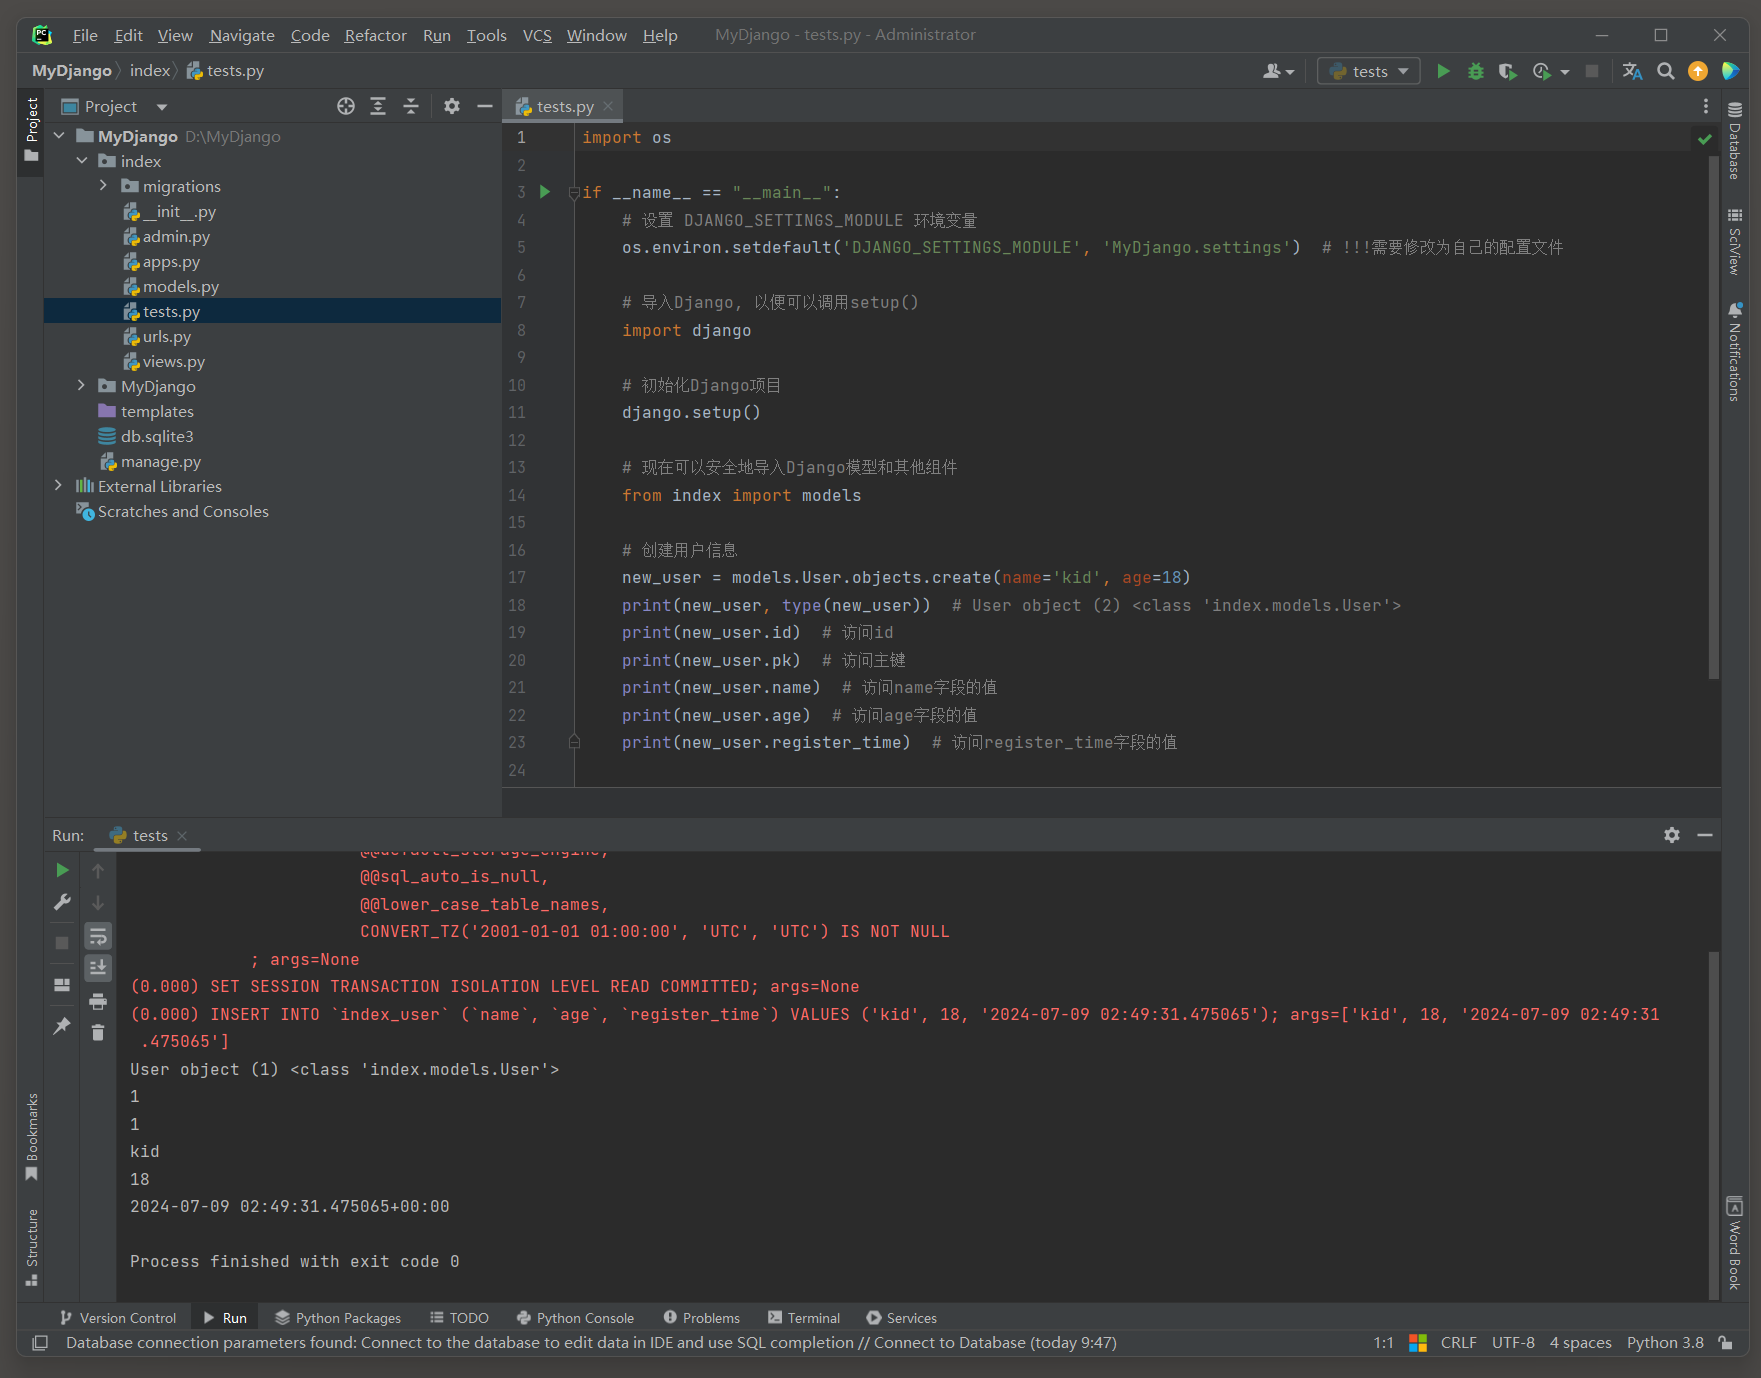The width and height of the screenshot is (1761, 1378).
Task: Pin the Run tab
Action: [62, 1026]
